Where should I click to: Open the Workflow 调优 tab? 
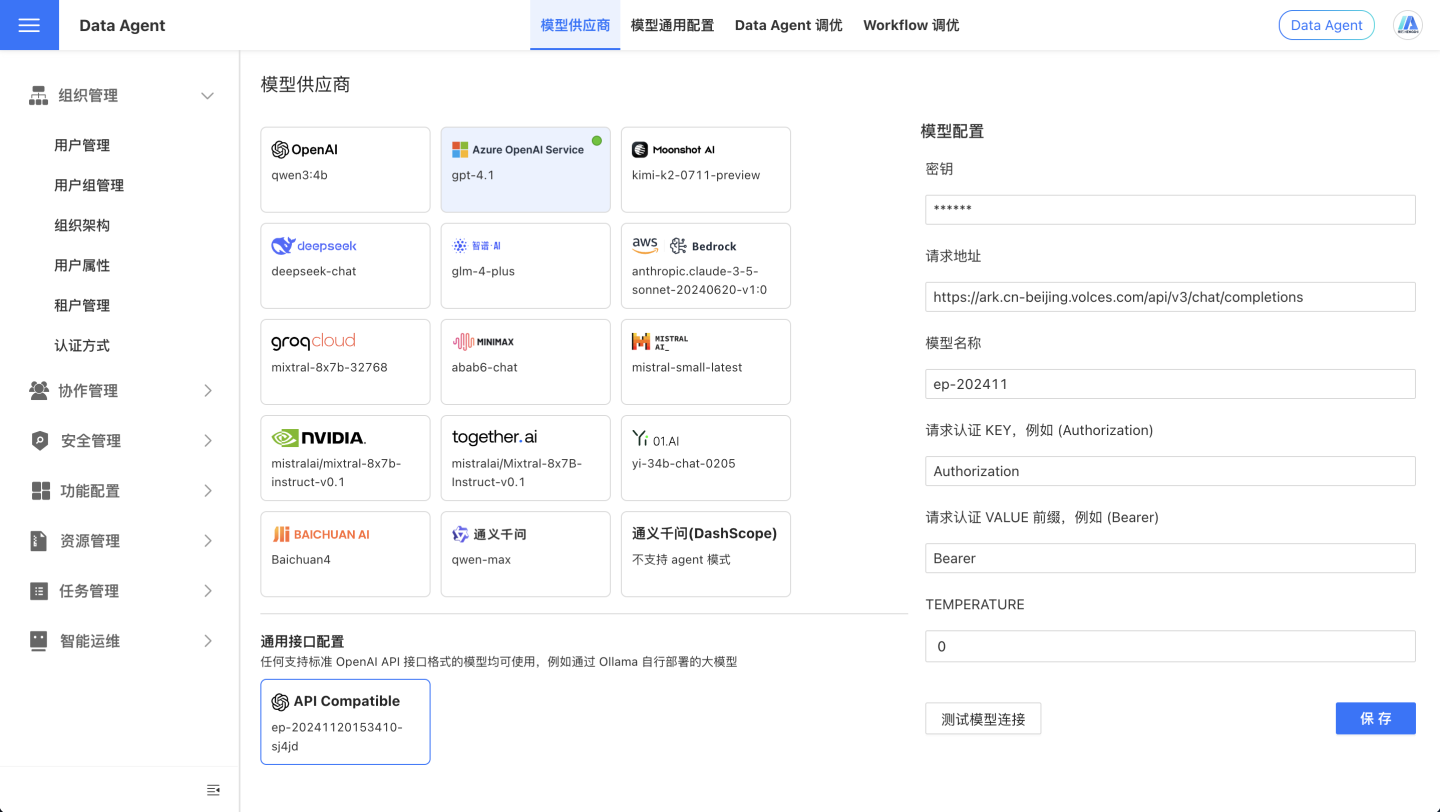(x=910, y=24)
